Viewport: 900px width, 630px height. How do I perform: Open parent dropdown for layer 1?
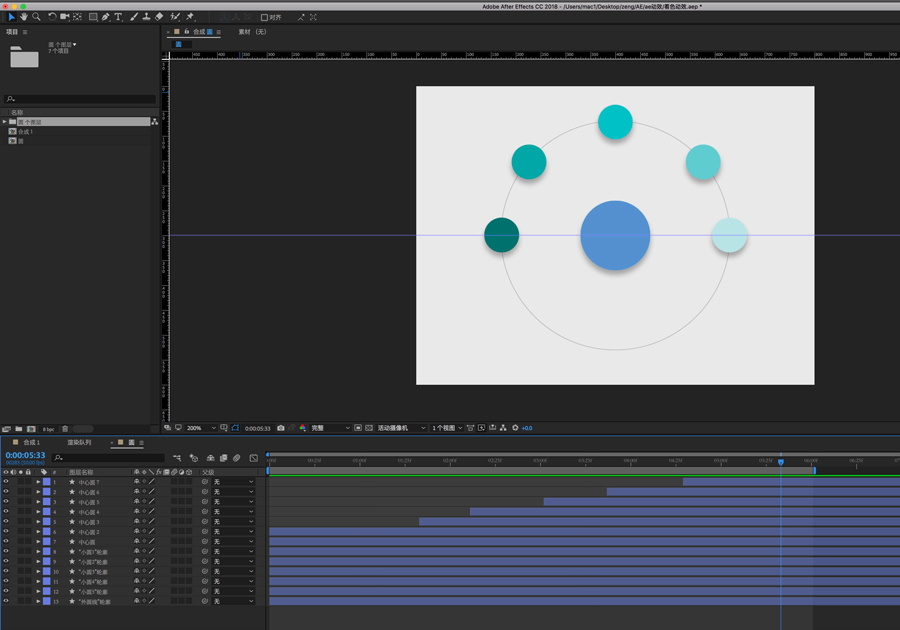(x=233, y=482)
